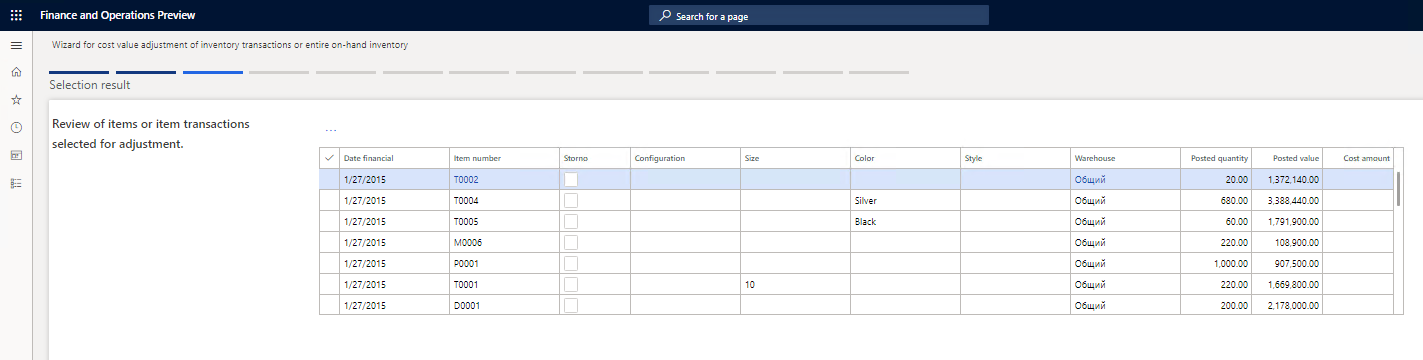The image size is (1423, 360).
Task: Open Item number column header menu
Action: 504,158
